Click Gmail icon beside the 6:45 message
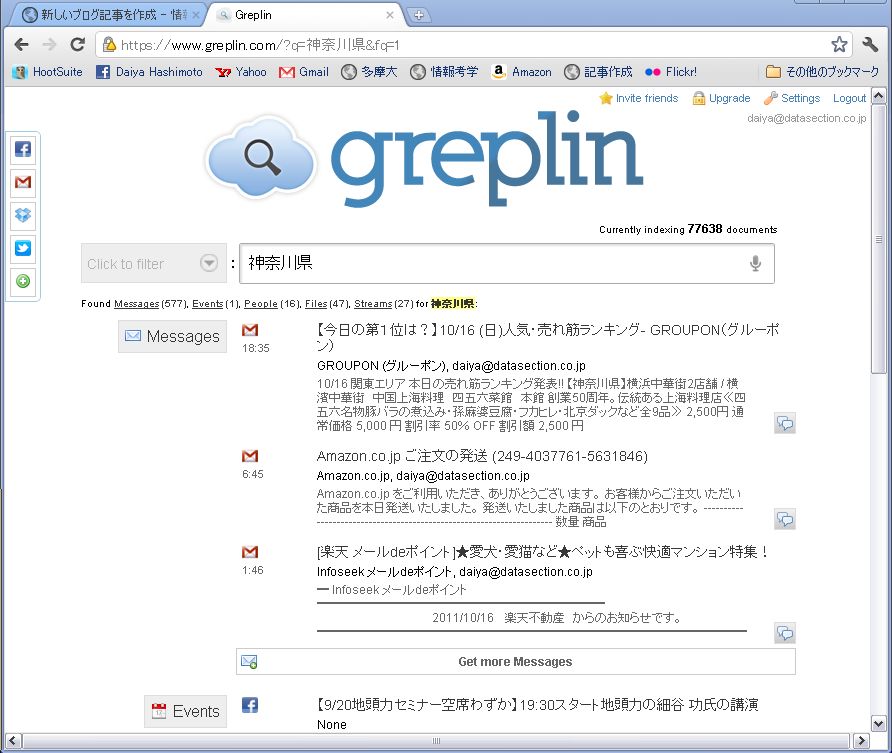The height and width of the screenshot is (753, 892). click(x=250, y=456)
